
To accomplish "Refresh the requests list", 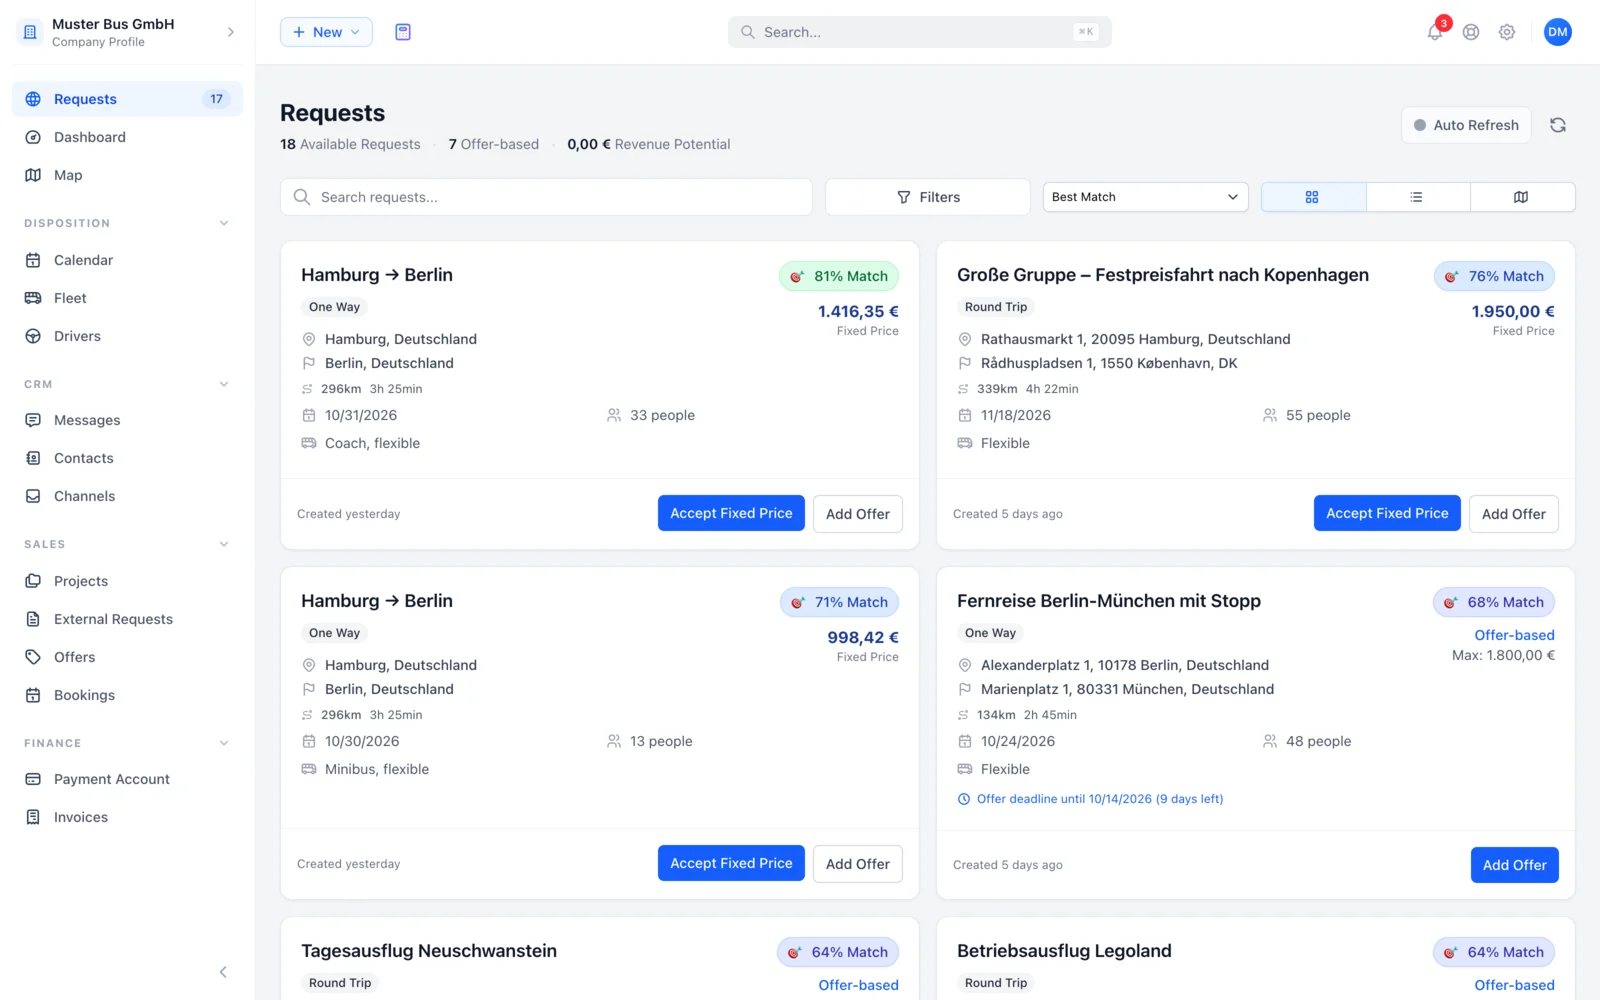I will pos(1558,125).
